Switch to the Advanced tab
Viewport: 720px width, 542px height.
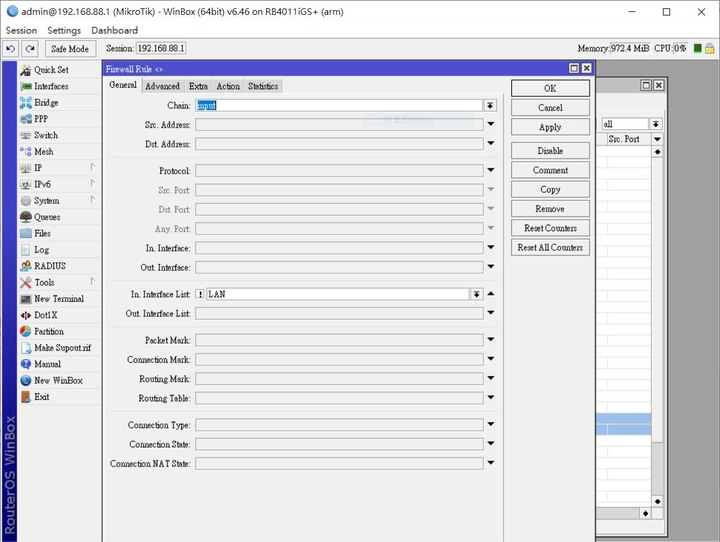[x=162, y=86]
